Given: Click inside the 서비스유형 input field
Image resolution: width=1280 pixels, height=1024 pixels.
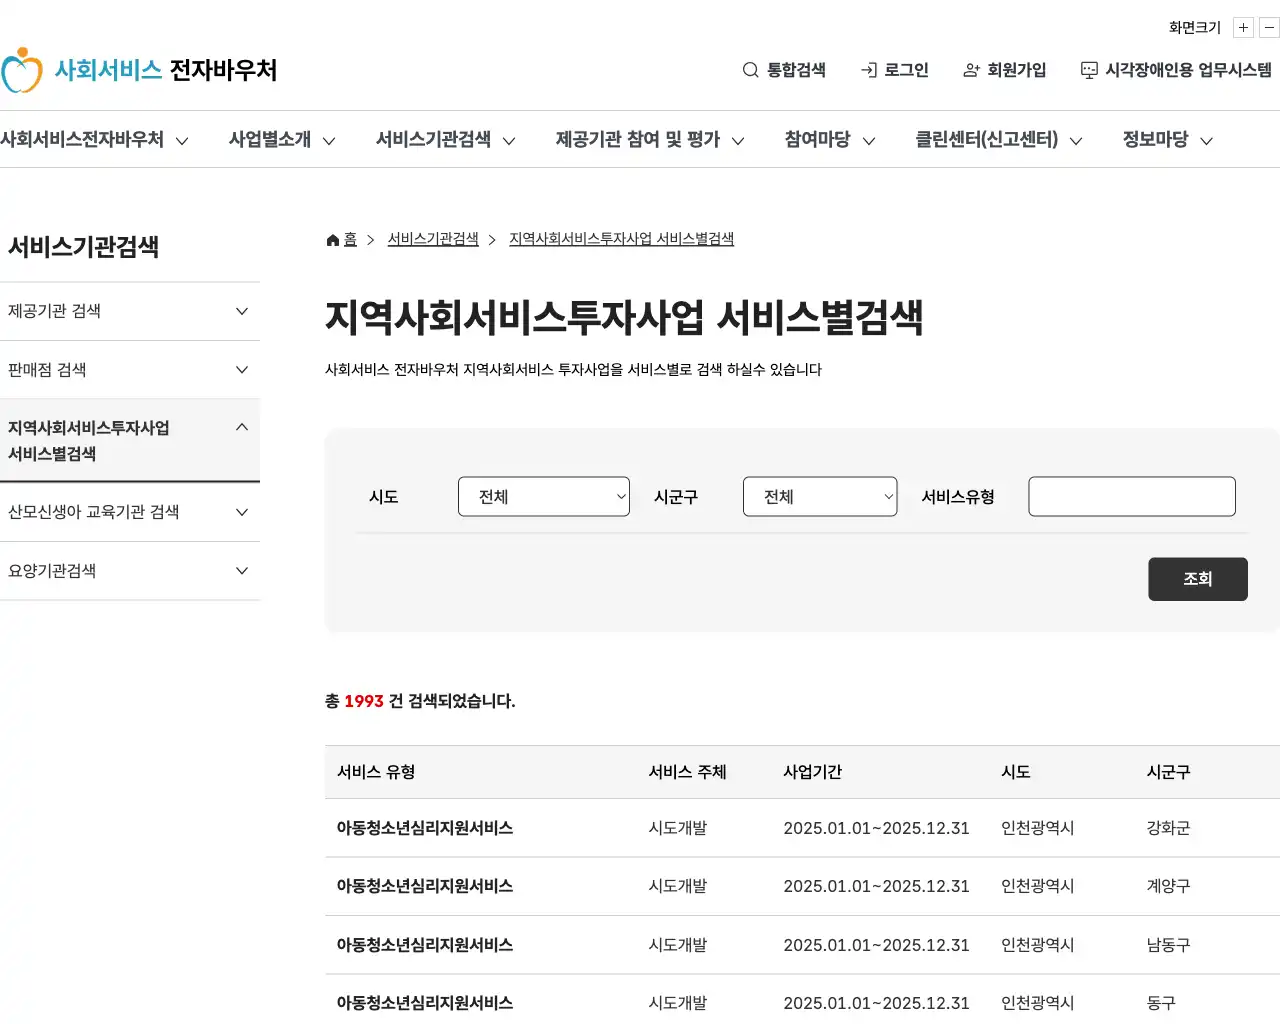Looking at the screenshot, I should point(1131,496).
